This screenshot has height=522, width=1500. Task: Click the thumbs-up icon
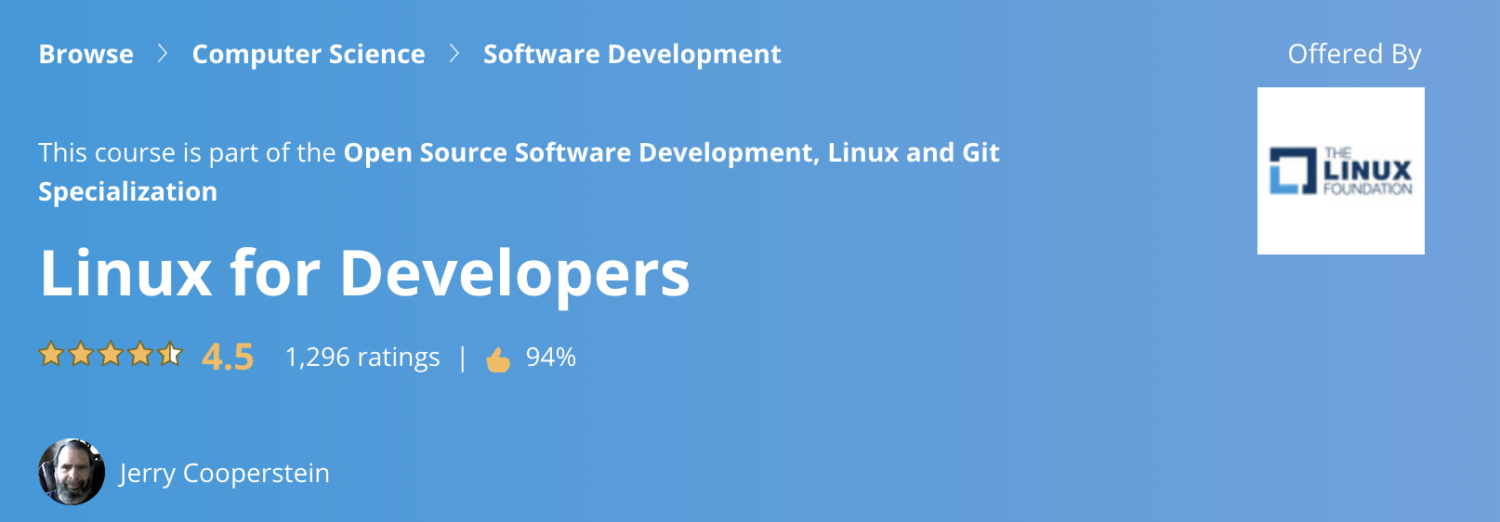498,359
